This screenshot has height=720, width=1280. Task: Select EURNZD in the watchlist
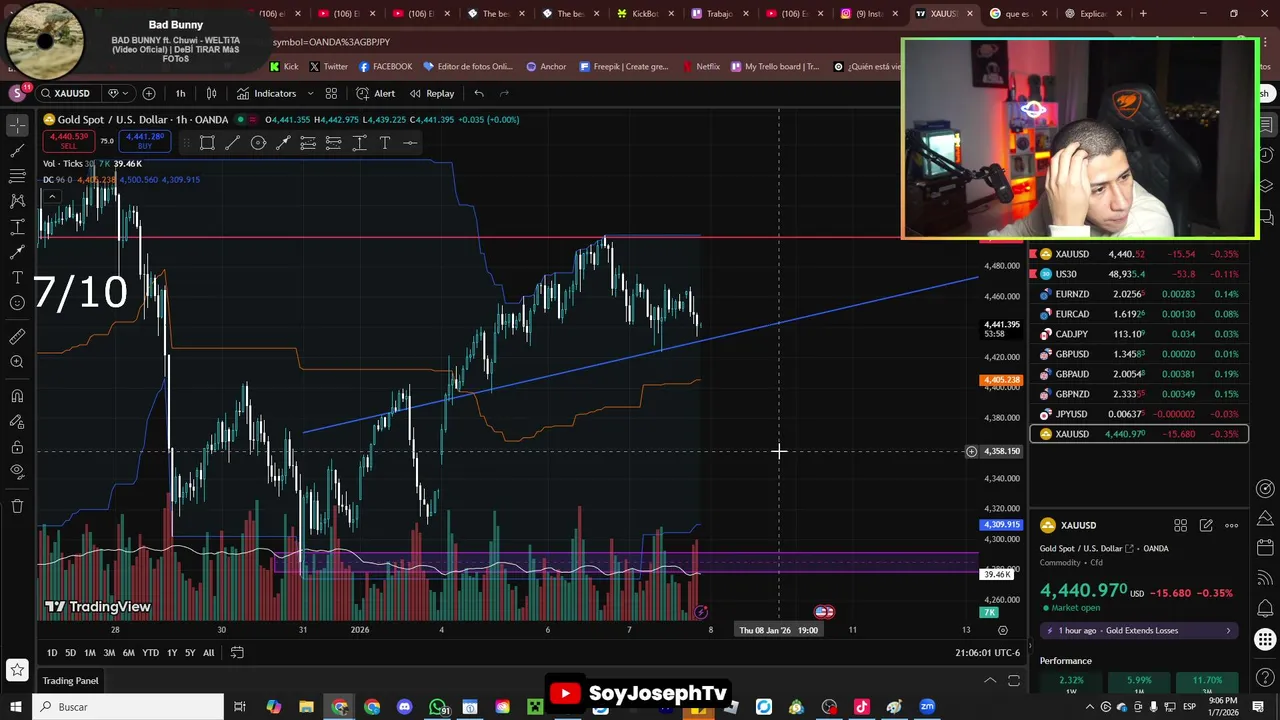coord(1139,294)
